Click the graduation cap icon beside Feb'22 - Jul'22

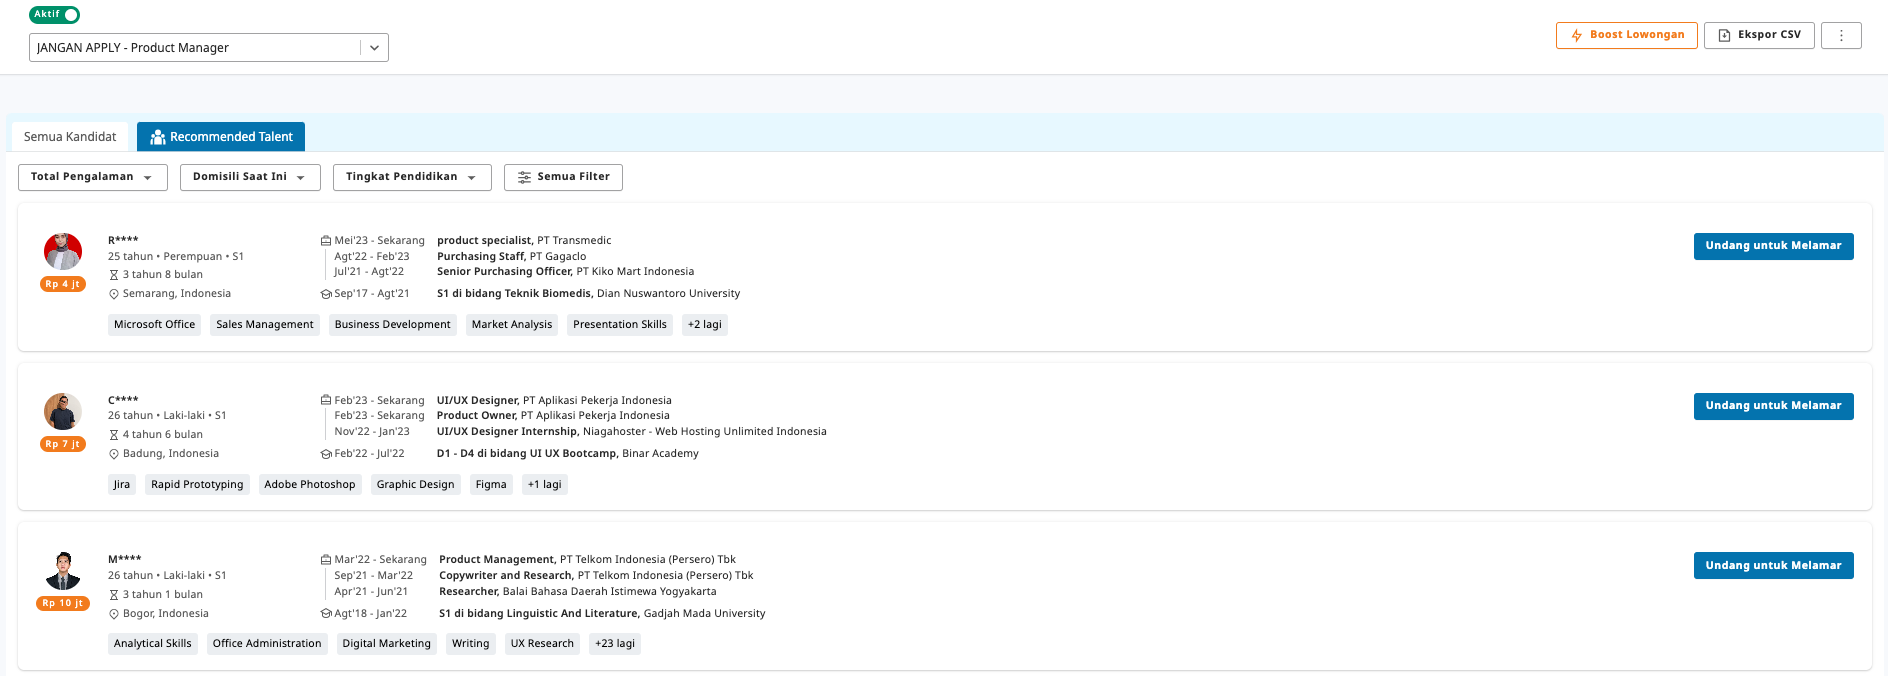[x=326, y=454]
